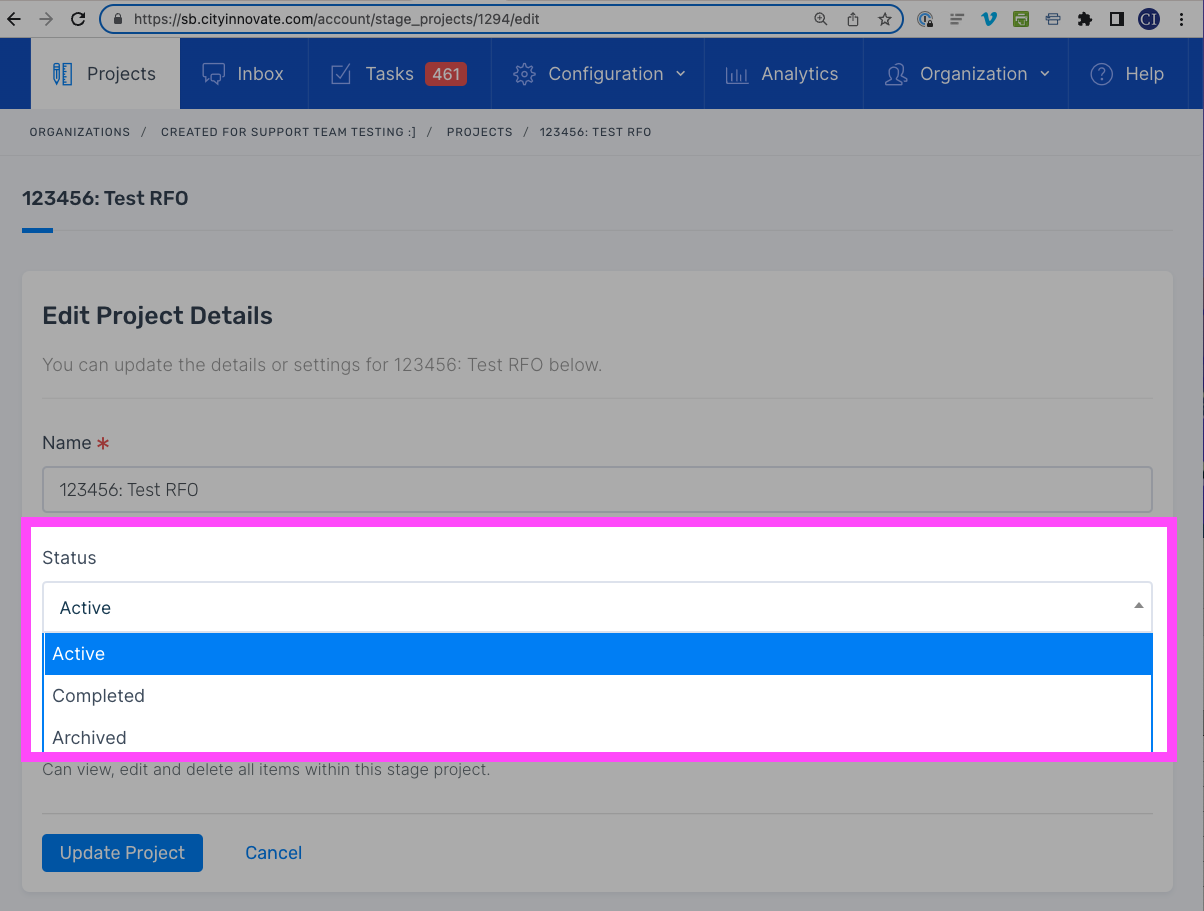Viewport: 1204px width, 911px height.
Task: Go to PROJECTS breadcrumb
Action: (x=479, y=132)
